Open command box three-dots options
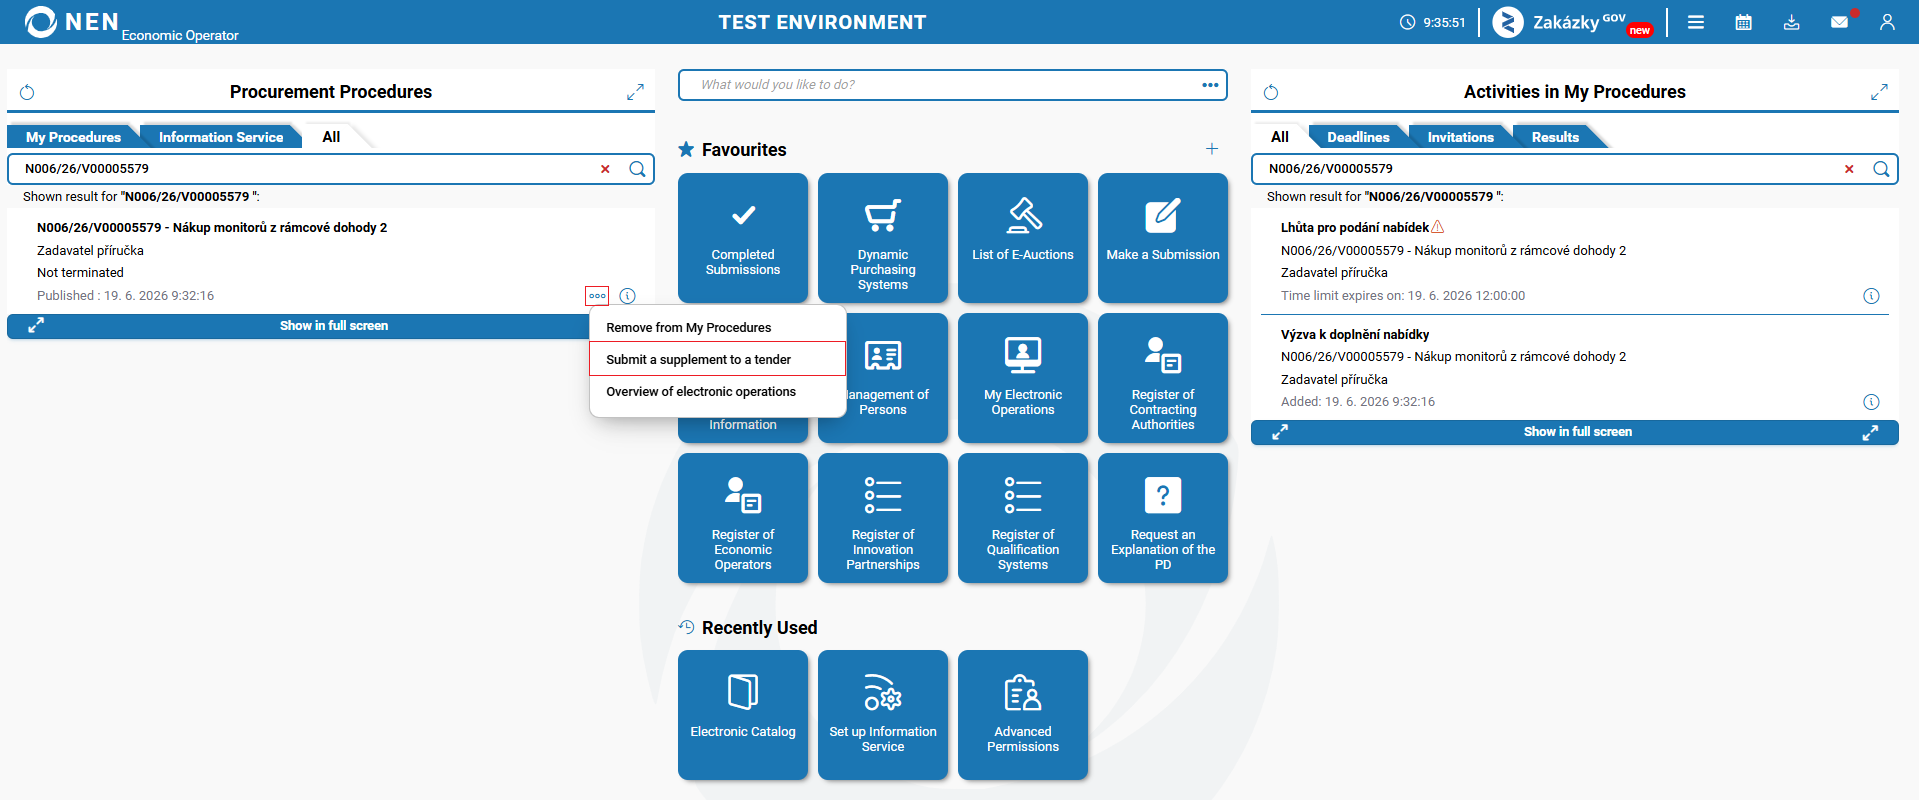 point(1210,85)
